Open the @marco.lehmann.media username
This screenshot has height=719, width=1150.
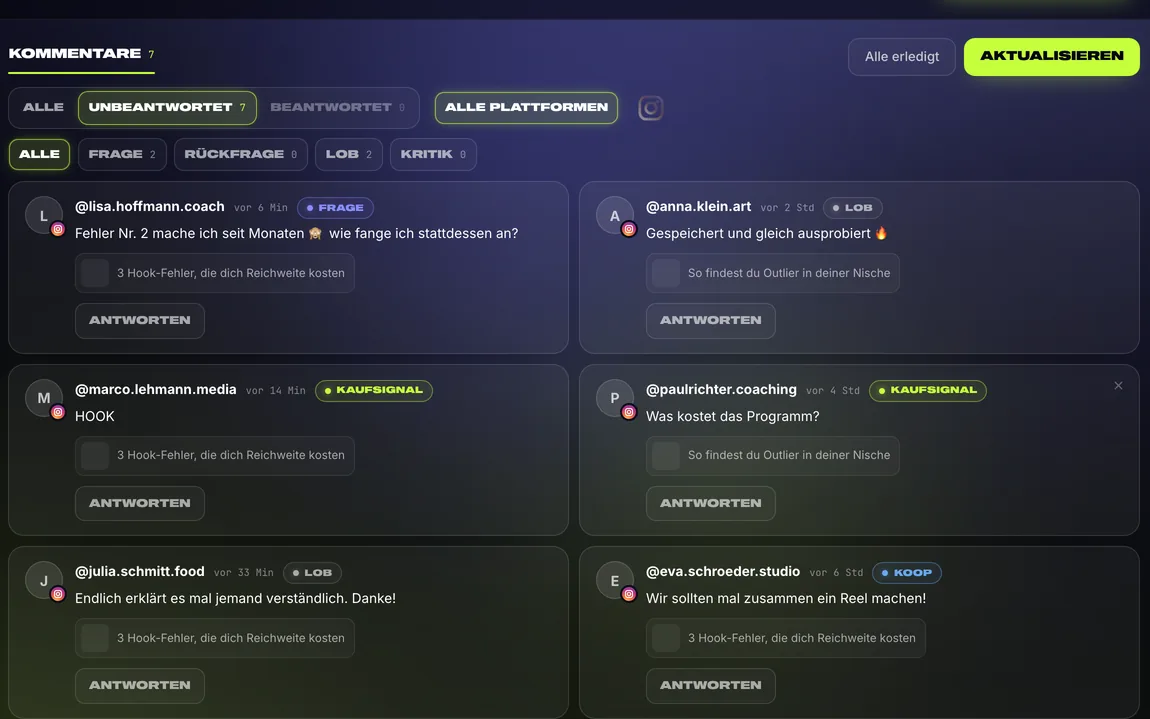(x=155, y=390)
